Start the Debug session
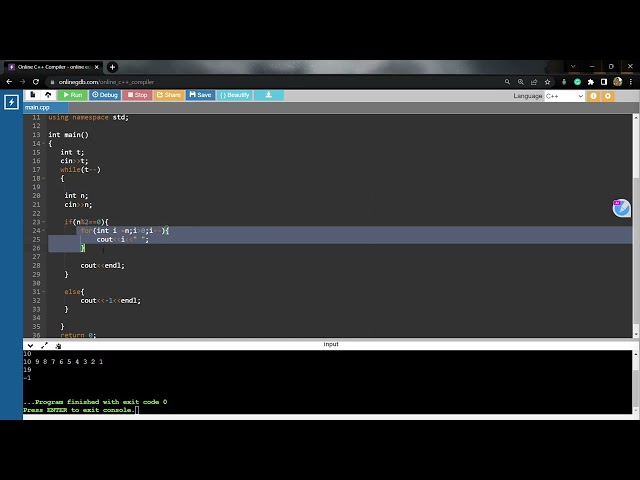 coord(105,95)
